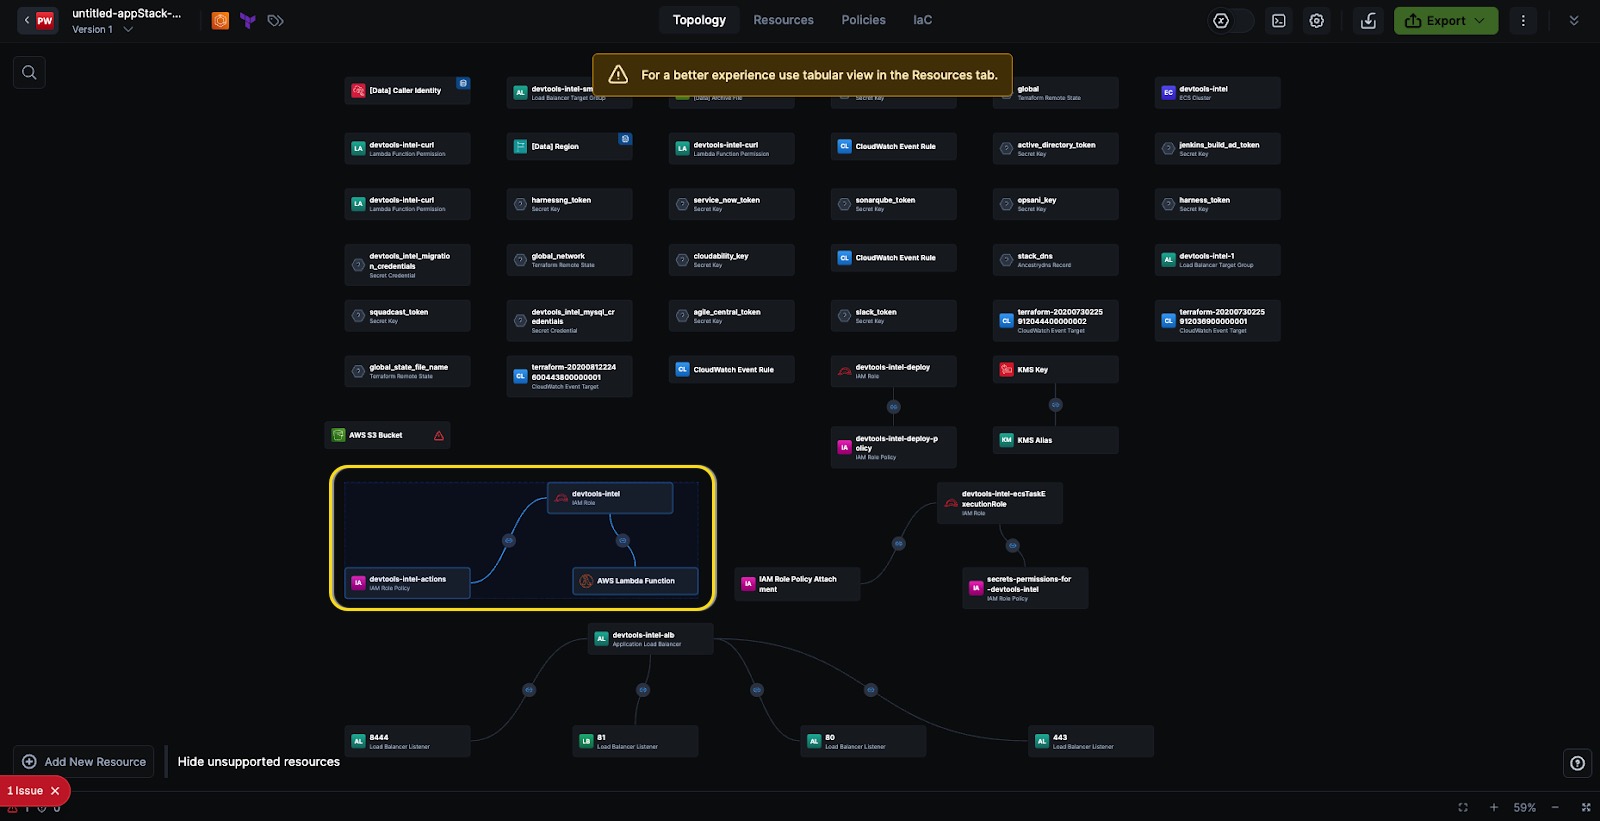Select the devtools-intel-1 target group node
Viewport: 1600px width, 821px height.
(1217, 260)
